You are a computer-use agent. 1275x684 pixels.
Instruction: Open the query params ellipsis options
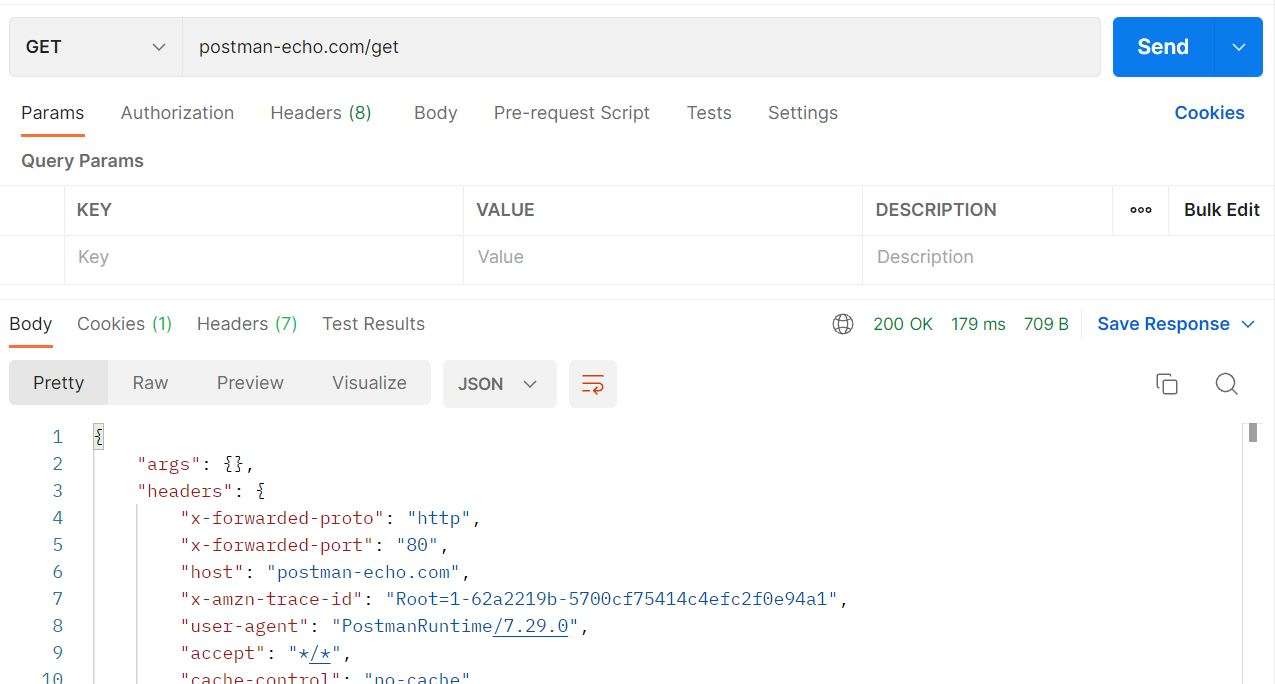point(1140,209)
